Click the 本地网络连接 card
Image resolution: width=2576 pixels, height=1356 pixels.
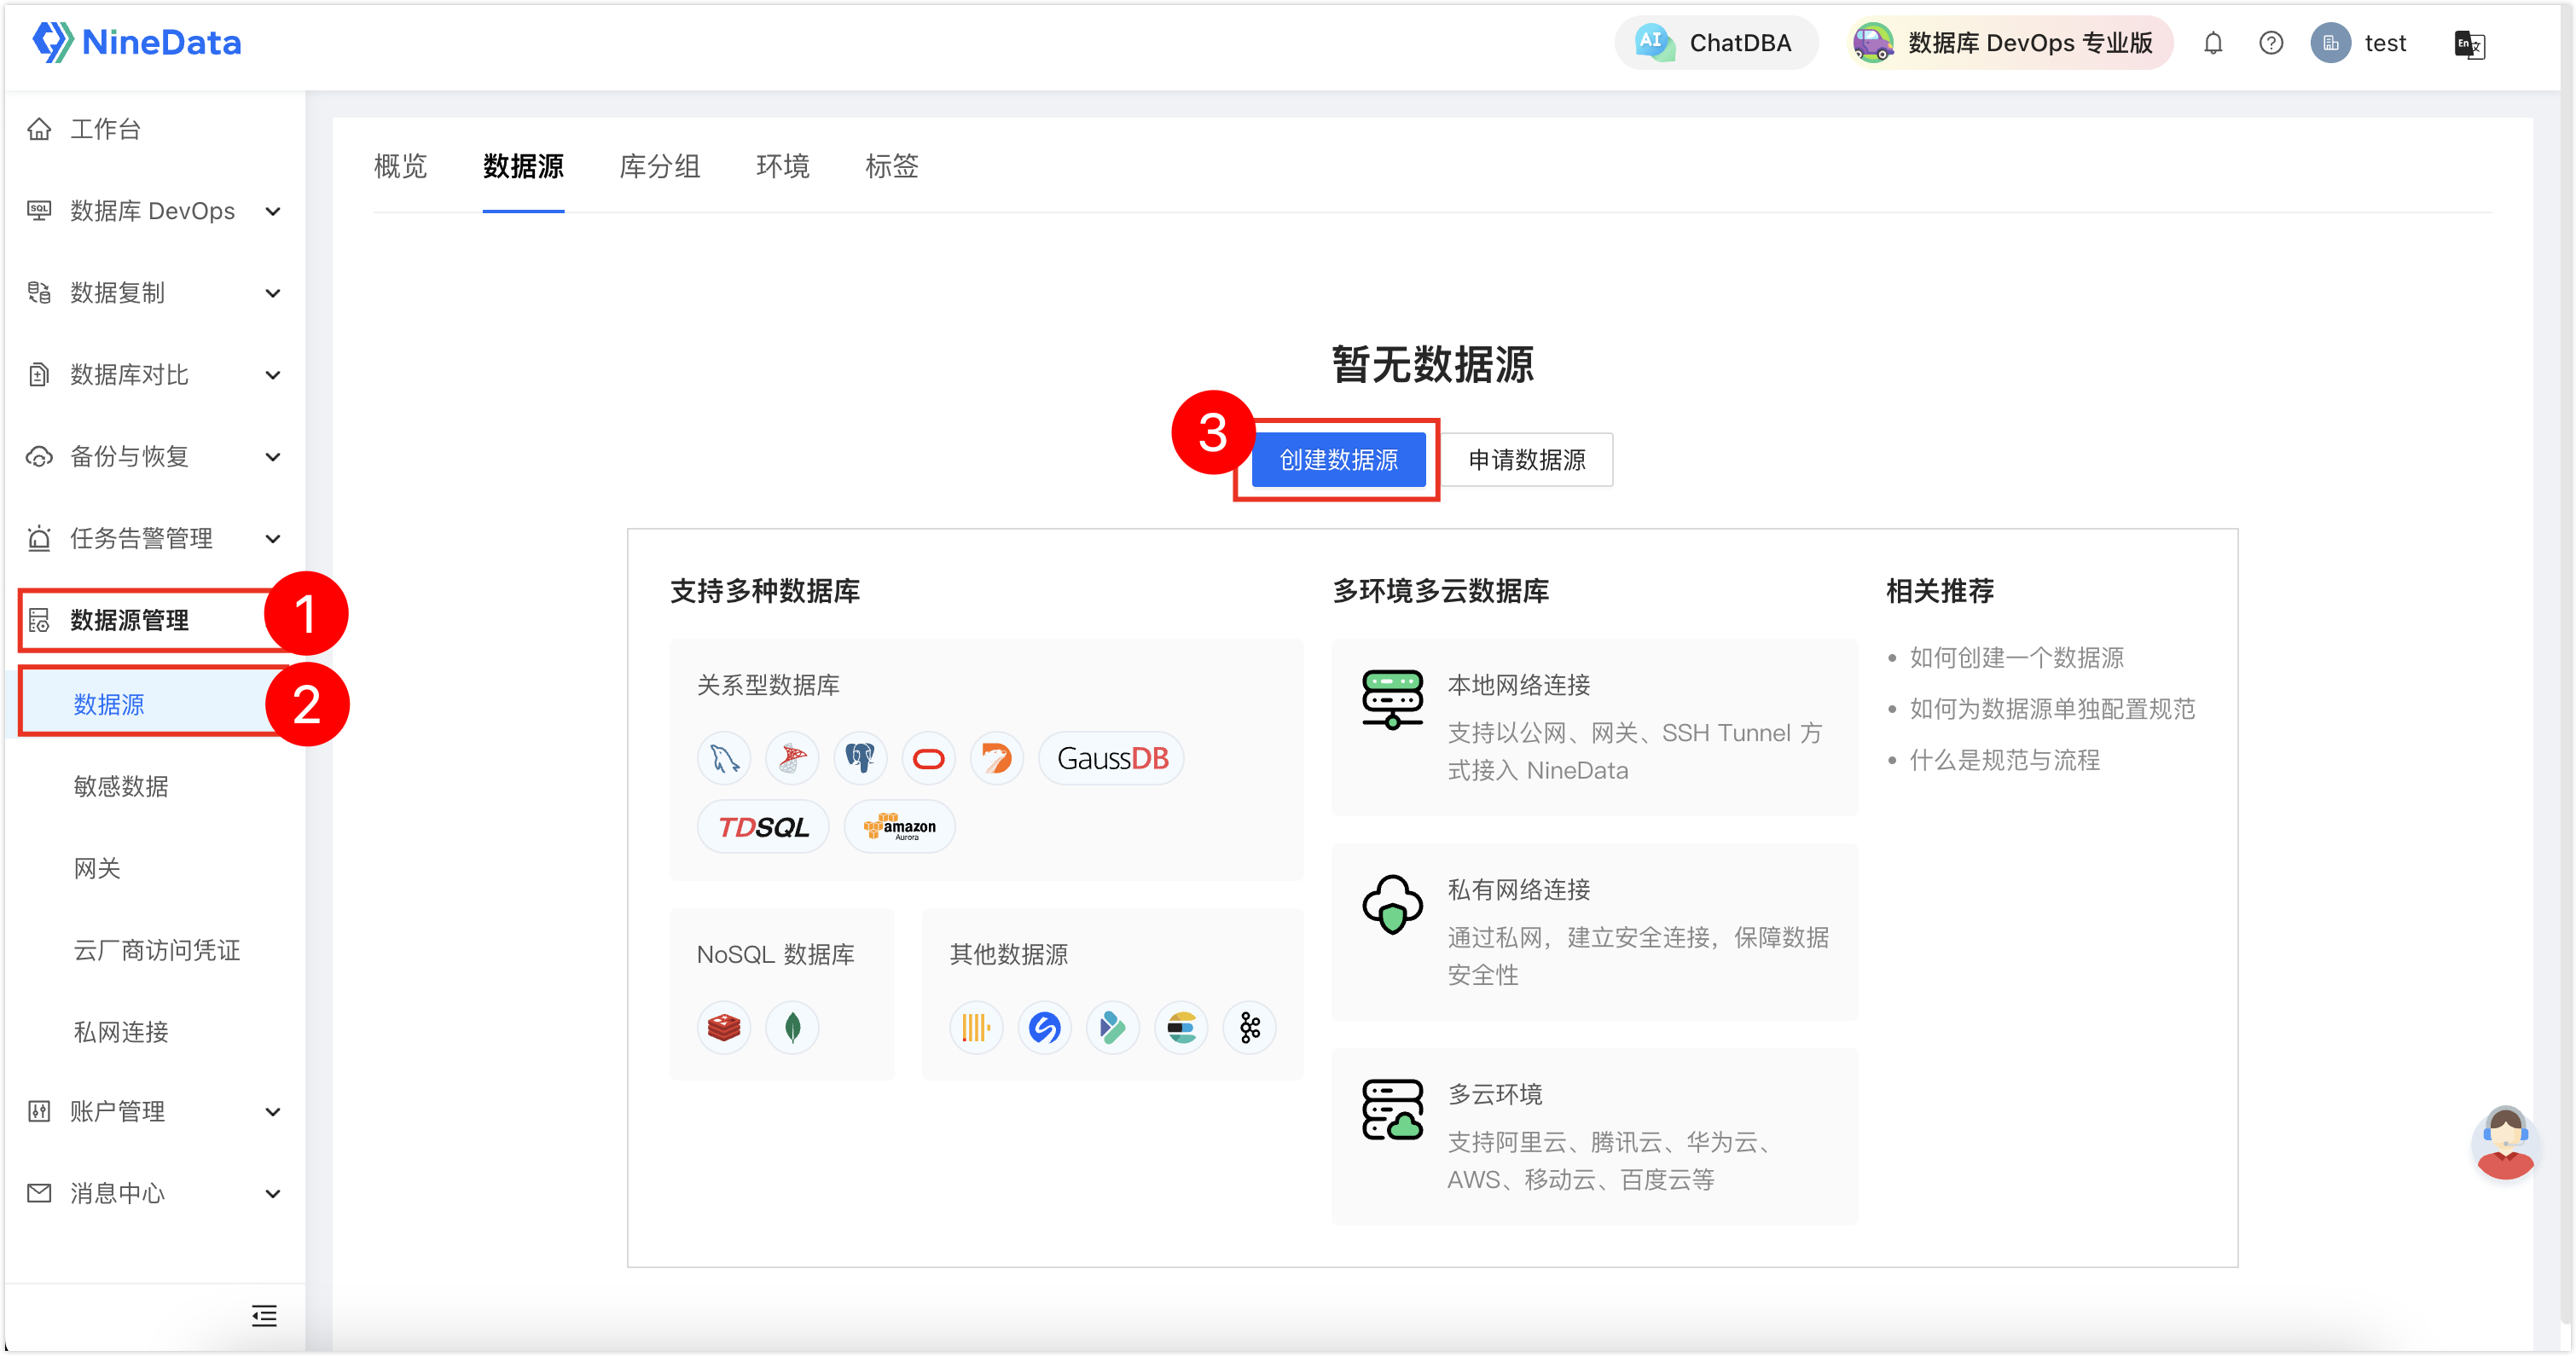(x=1595, y=728)
